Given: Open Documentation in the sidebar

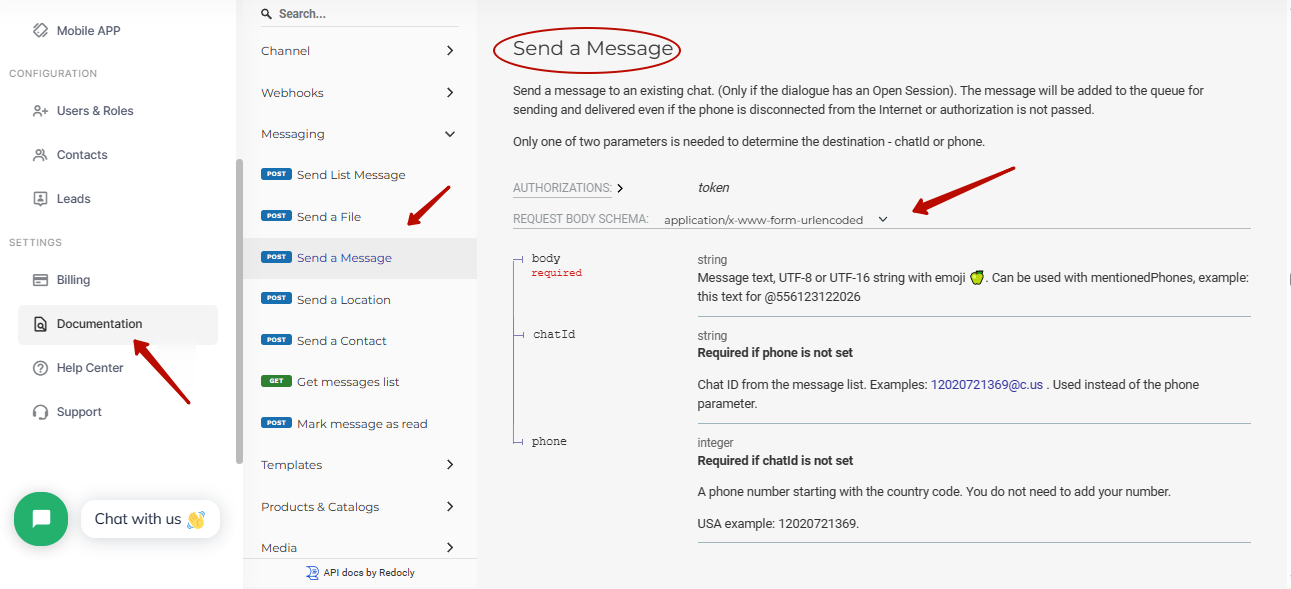Looking at the screenshot, I should pos(118,324).
